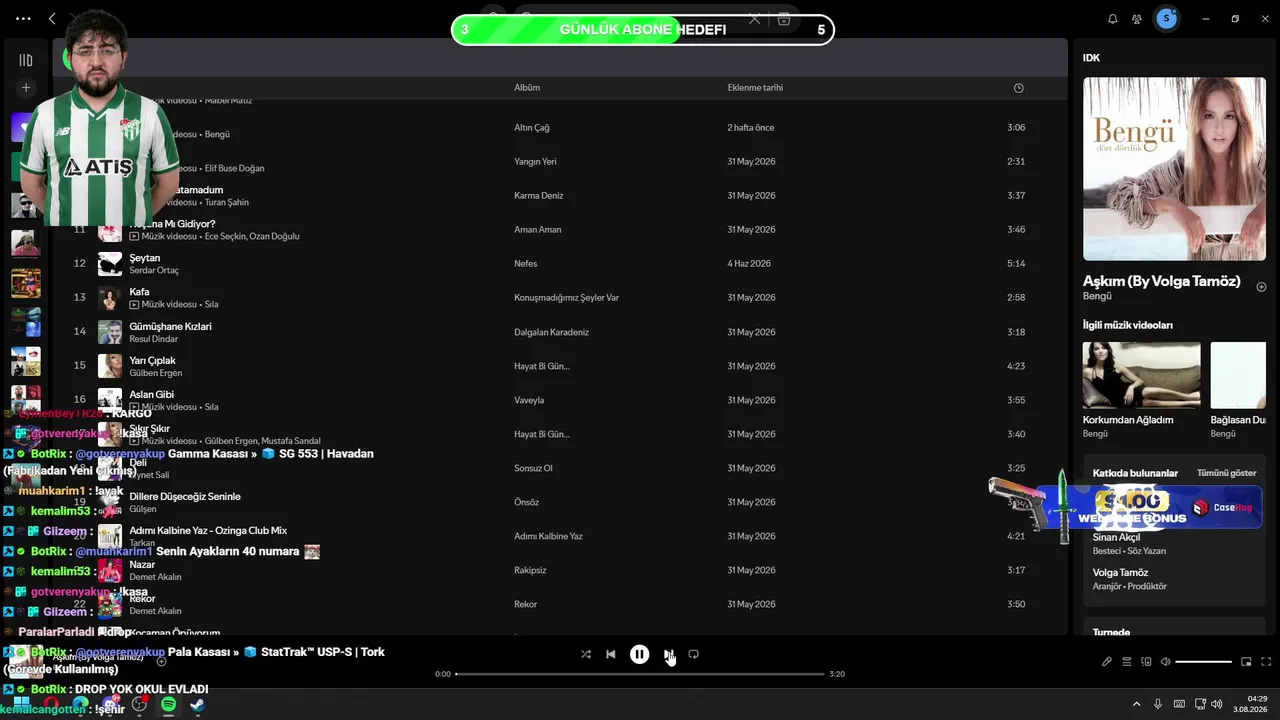Open the album Aman Aman
The width and height of the screenshot is (1280, 720).
point(538,230)
